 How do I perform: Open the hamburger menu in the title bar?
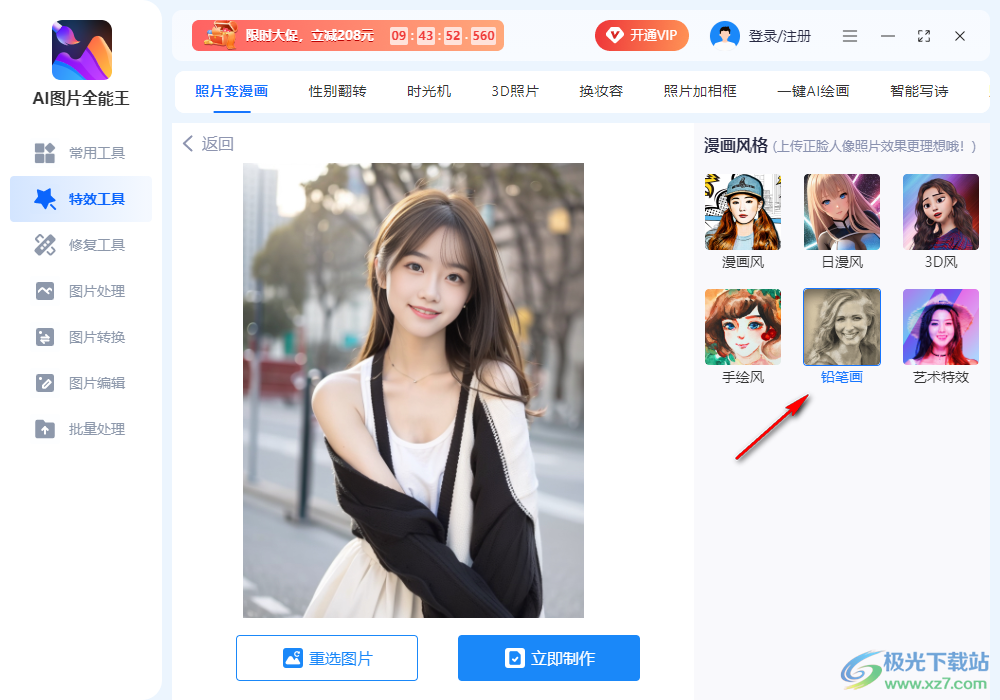pos(850,35)
